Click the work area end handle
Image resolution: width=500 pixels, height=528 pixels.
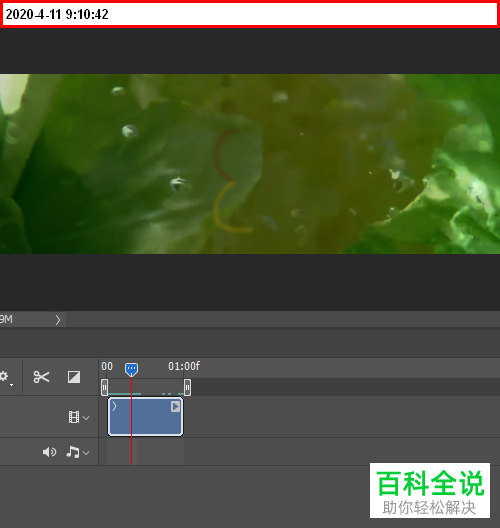(187, 387)
